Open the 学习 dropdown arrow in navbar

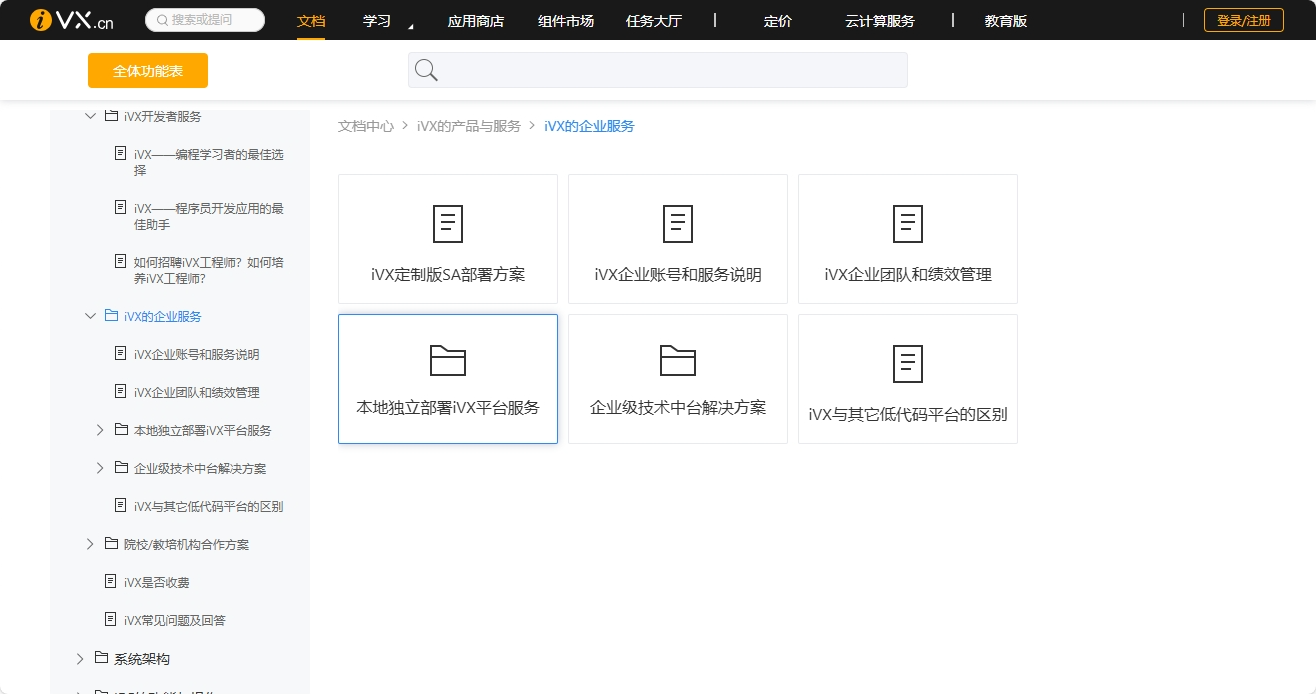coord(410,27)
